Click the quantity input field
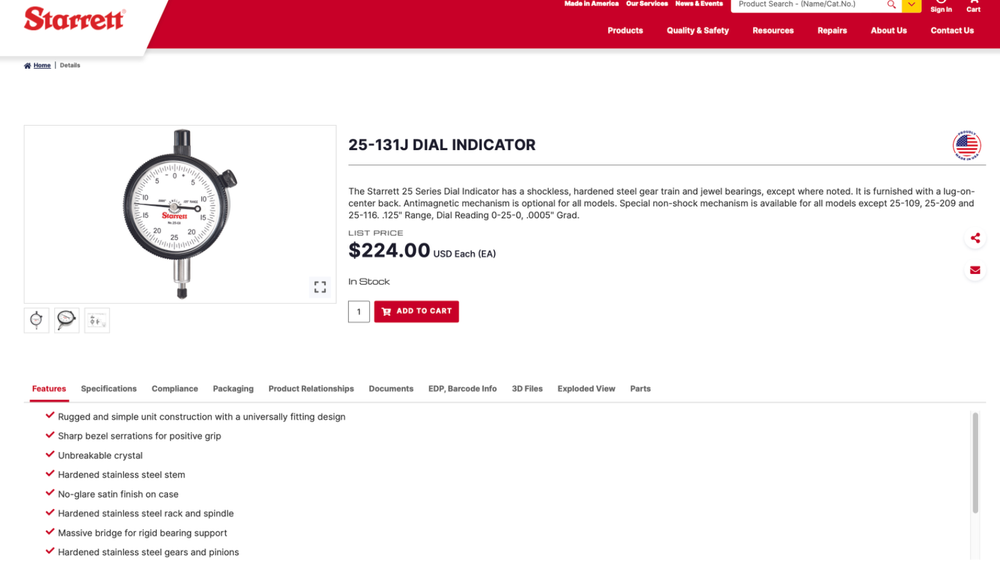Viewport: 1000px width, 579px height. (359, 312)
